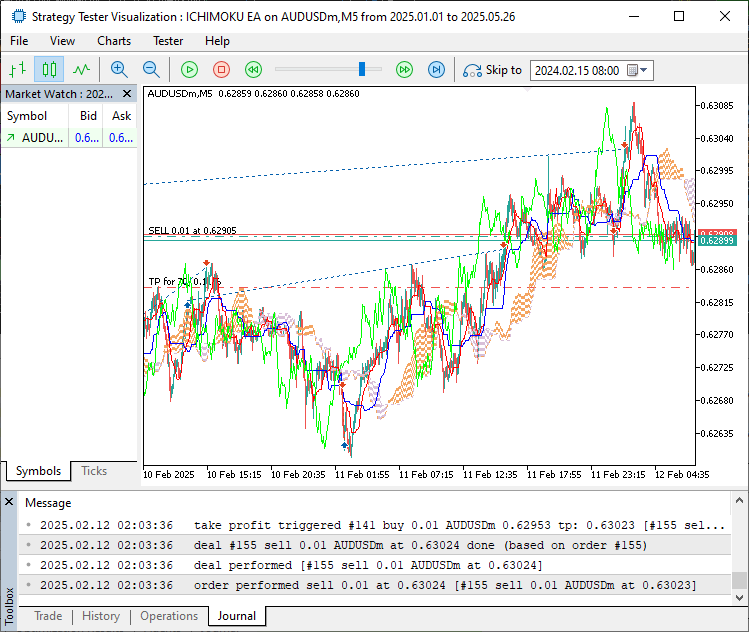Screen dimensions: 749x632
Task: Select candlestick chart mode
Action: (x=49, y=70)
